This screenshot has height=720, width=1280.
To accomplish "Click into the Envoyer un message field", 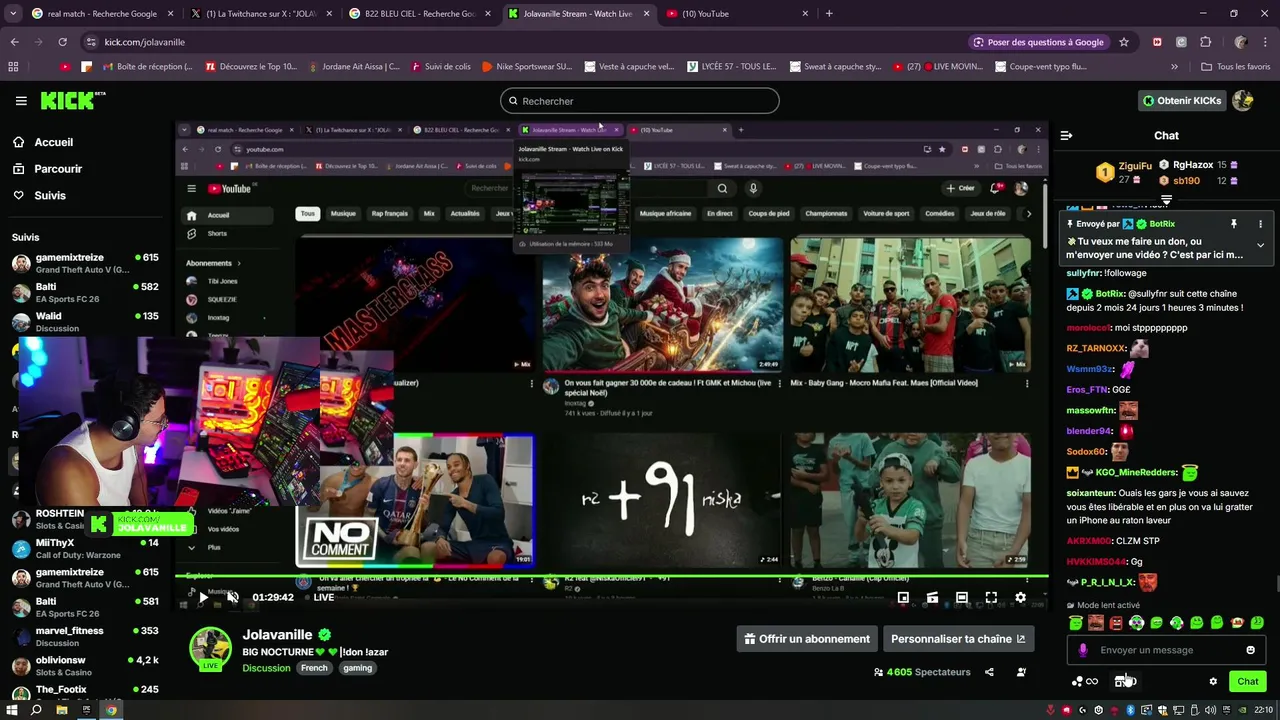I will [1165, 650].
